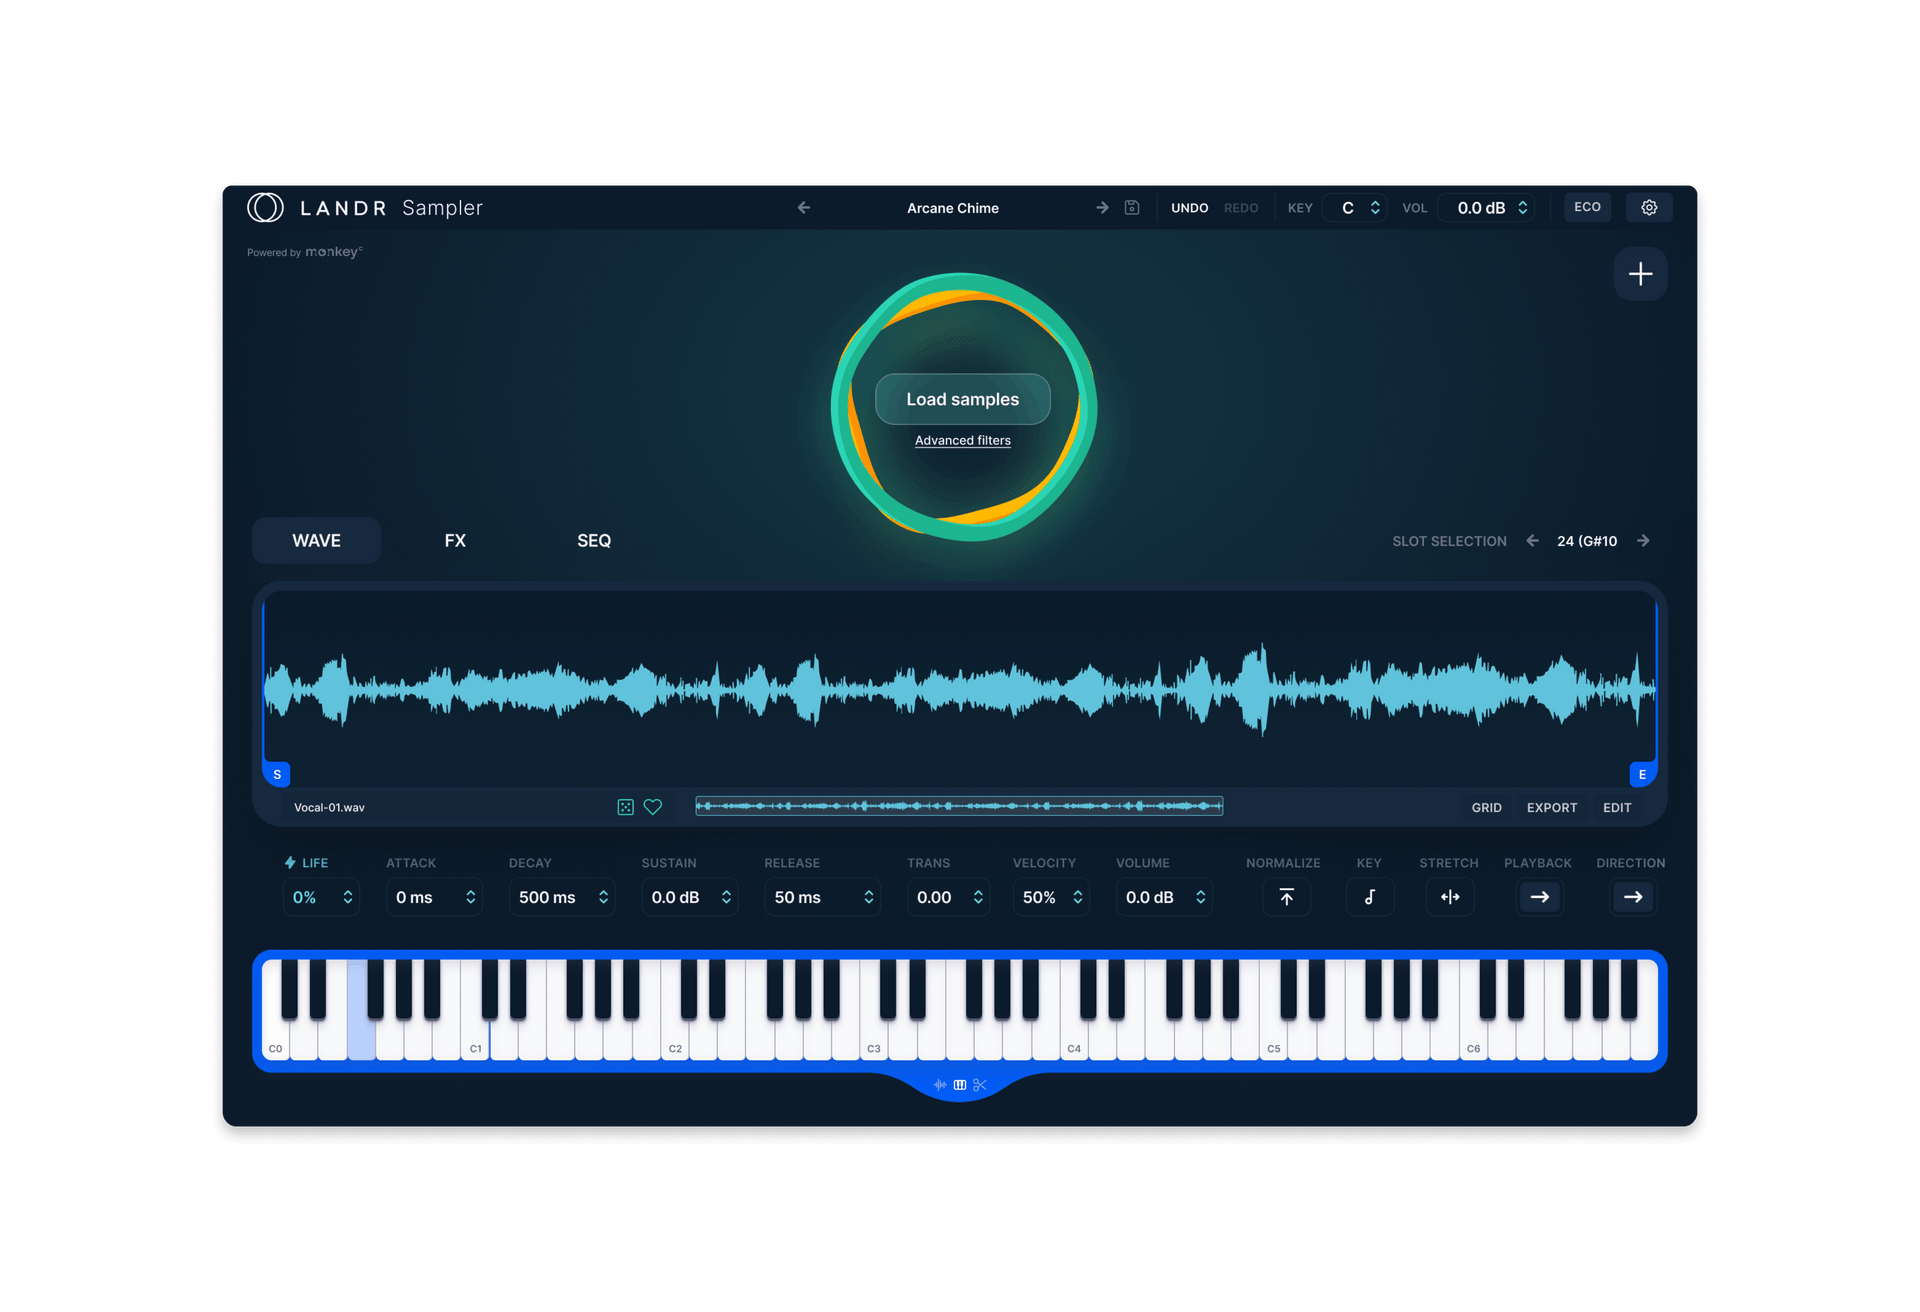Click UNDO

1189,208
